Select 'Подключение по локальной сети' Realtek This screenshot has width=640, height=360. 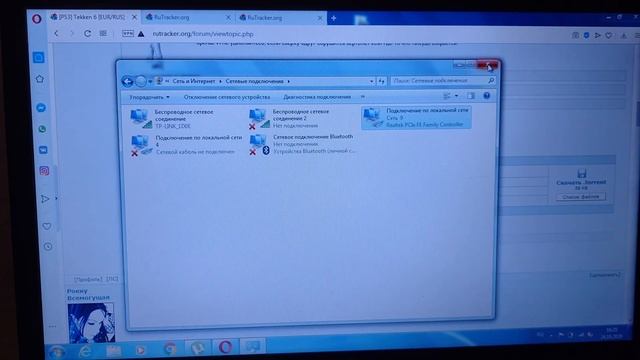pyautogui.click(x=416, y=118)
